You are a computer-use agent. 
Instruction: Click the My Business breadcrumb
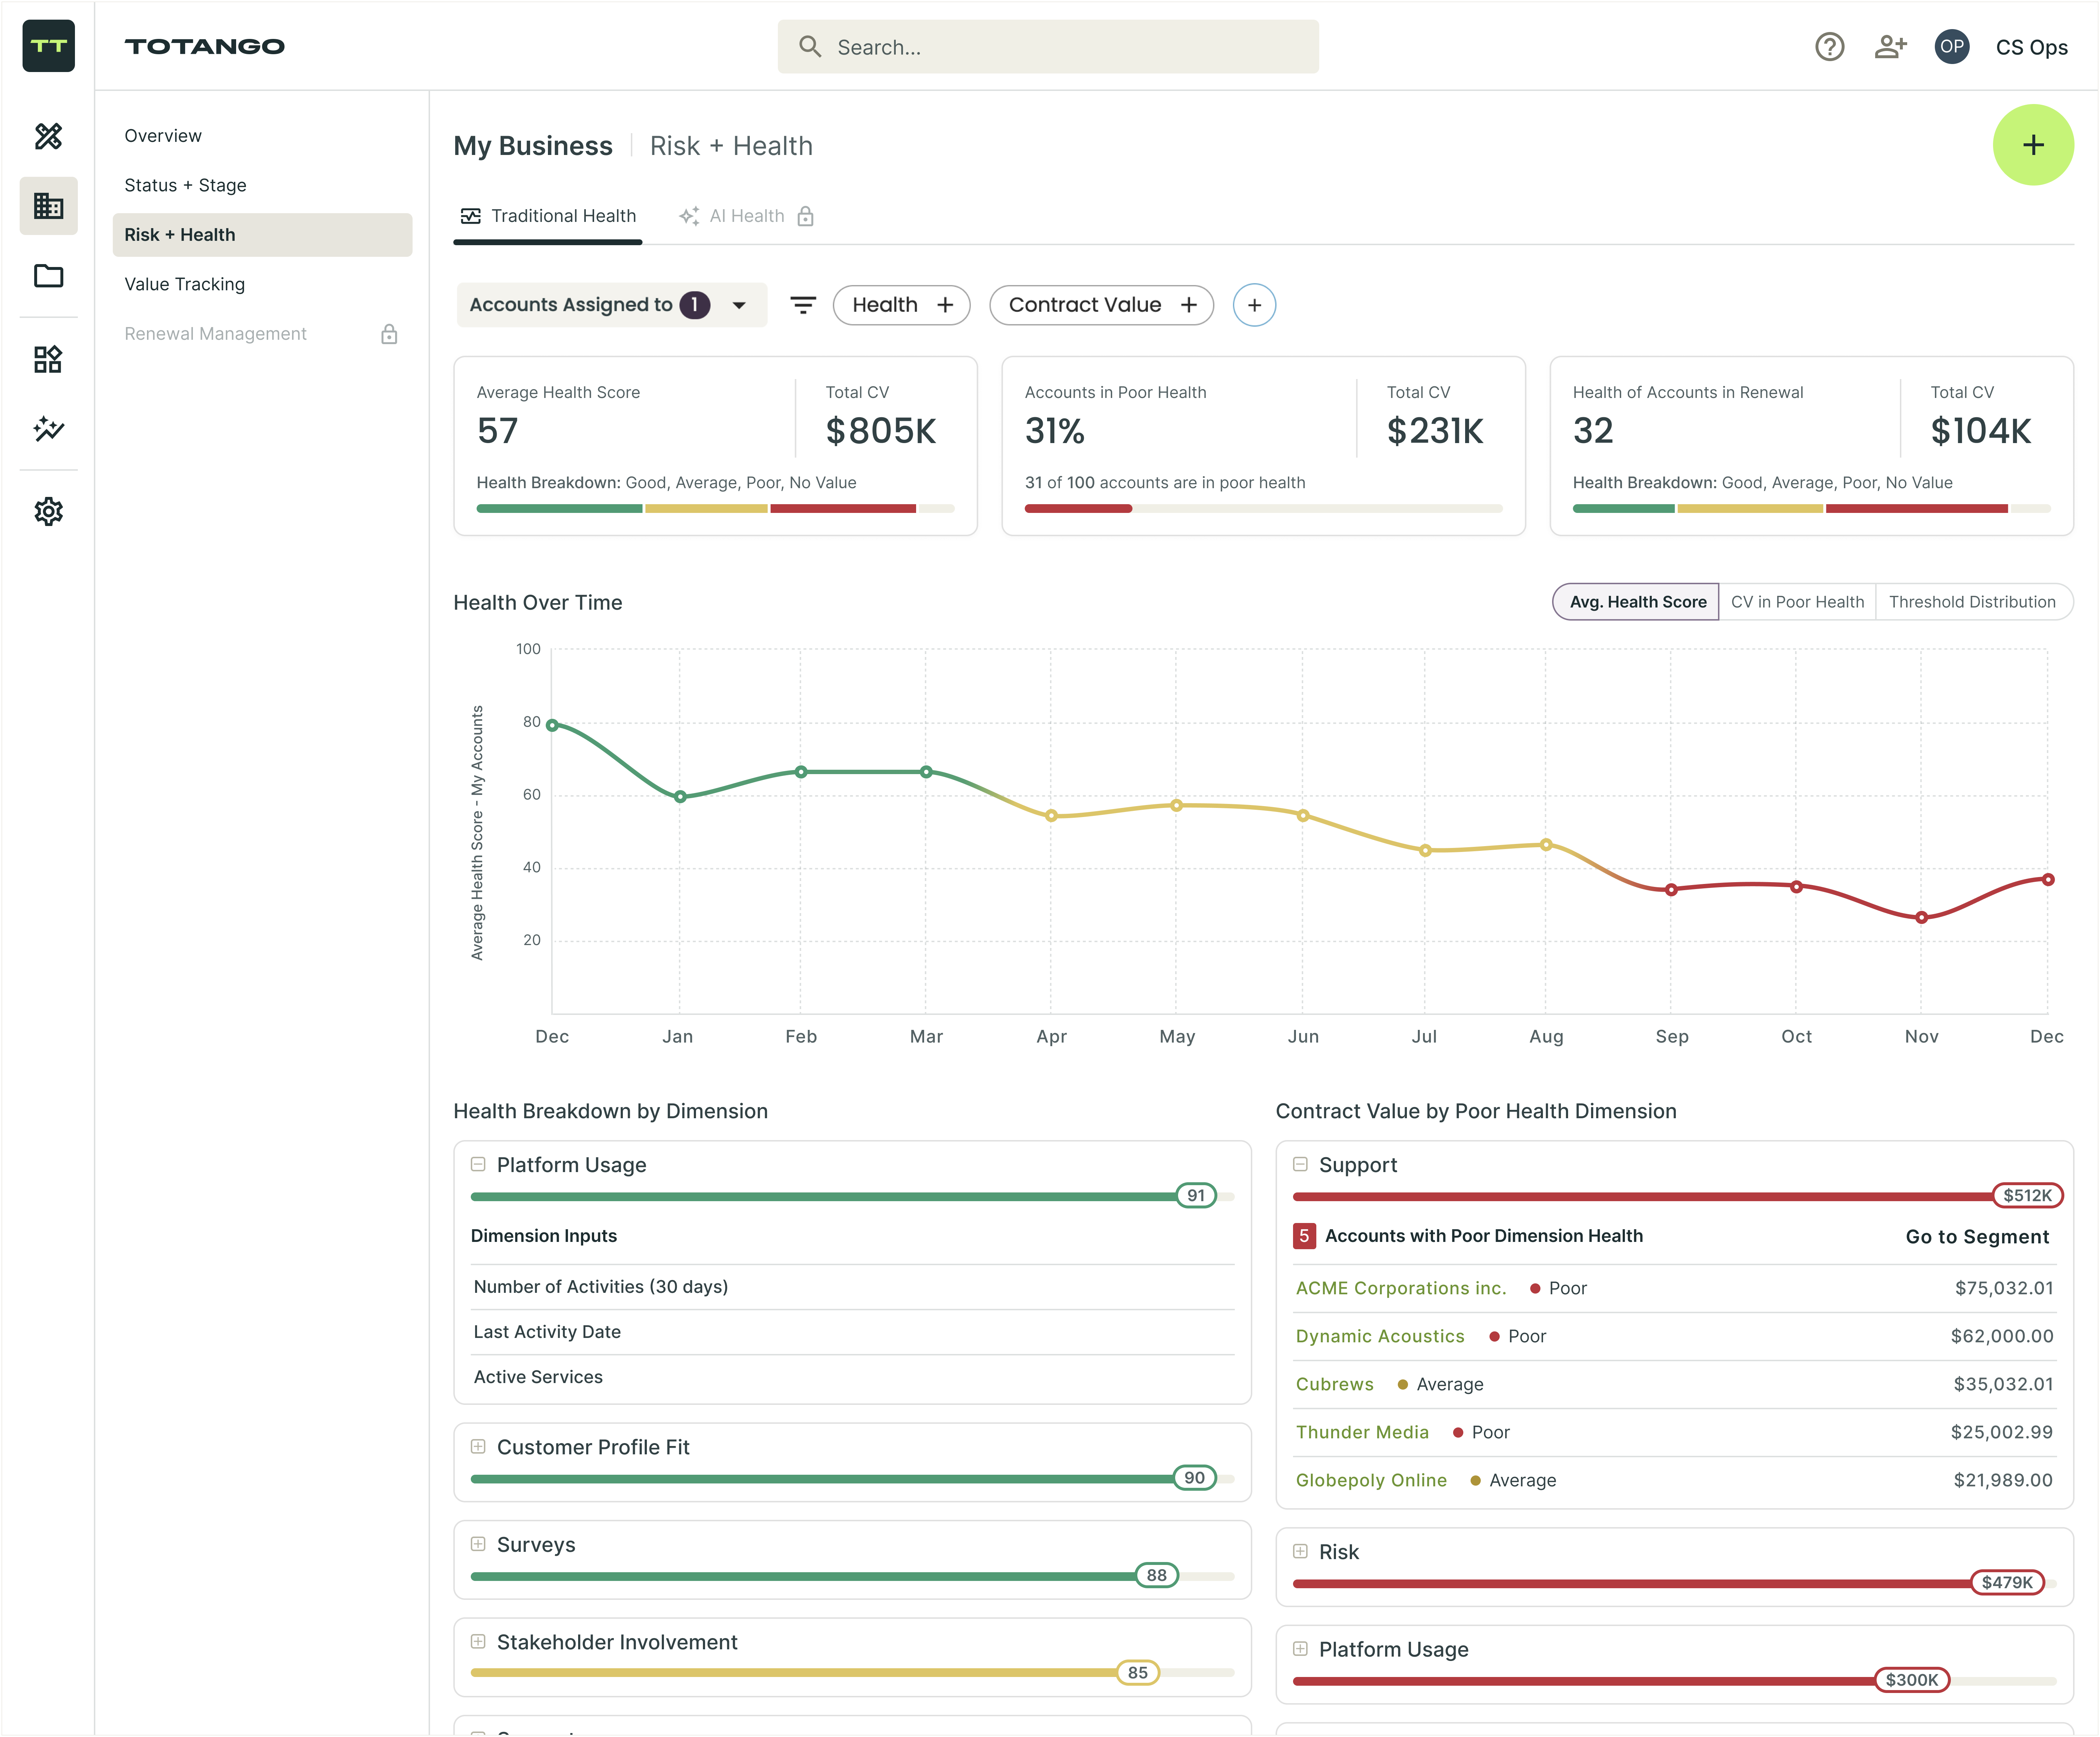coord(533,146)
